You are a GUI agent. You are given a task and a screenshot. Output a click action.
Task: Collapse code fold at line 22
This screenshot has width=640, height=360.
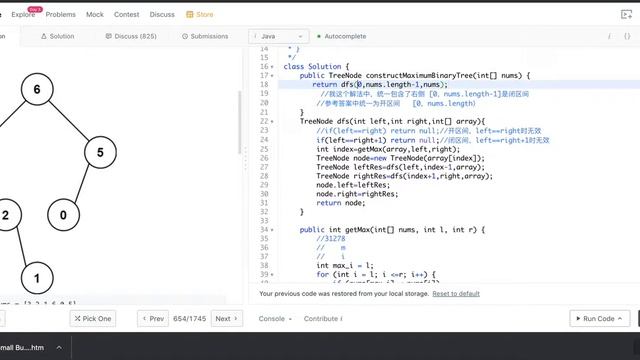point(272,121)
